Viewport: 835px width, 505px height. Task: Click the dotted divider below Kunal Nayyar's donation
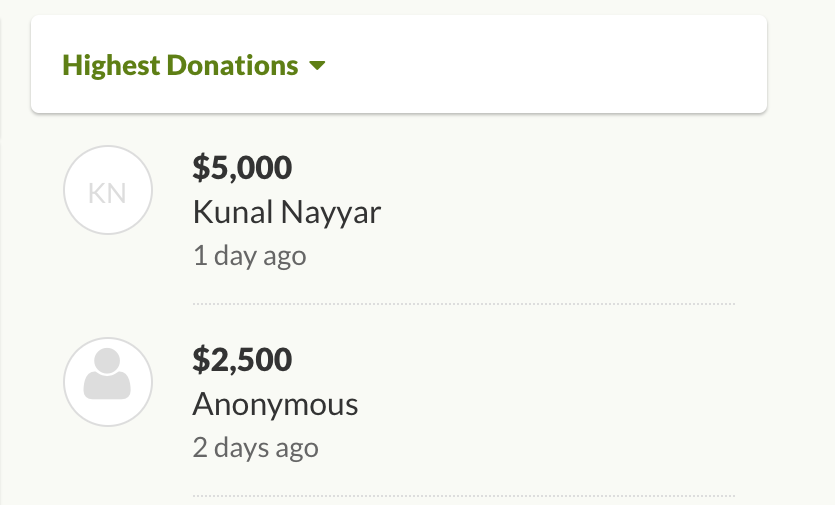[x=463, y=303]
